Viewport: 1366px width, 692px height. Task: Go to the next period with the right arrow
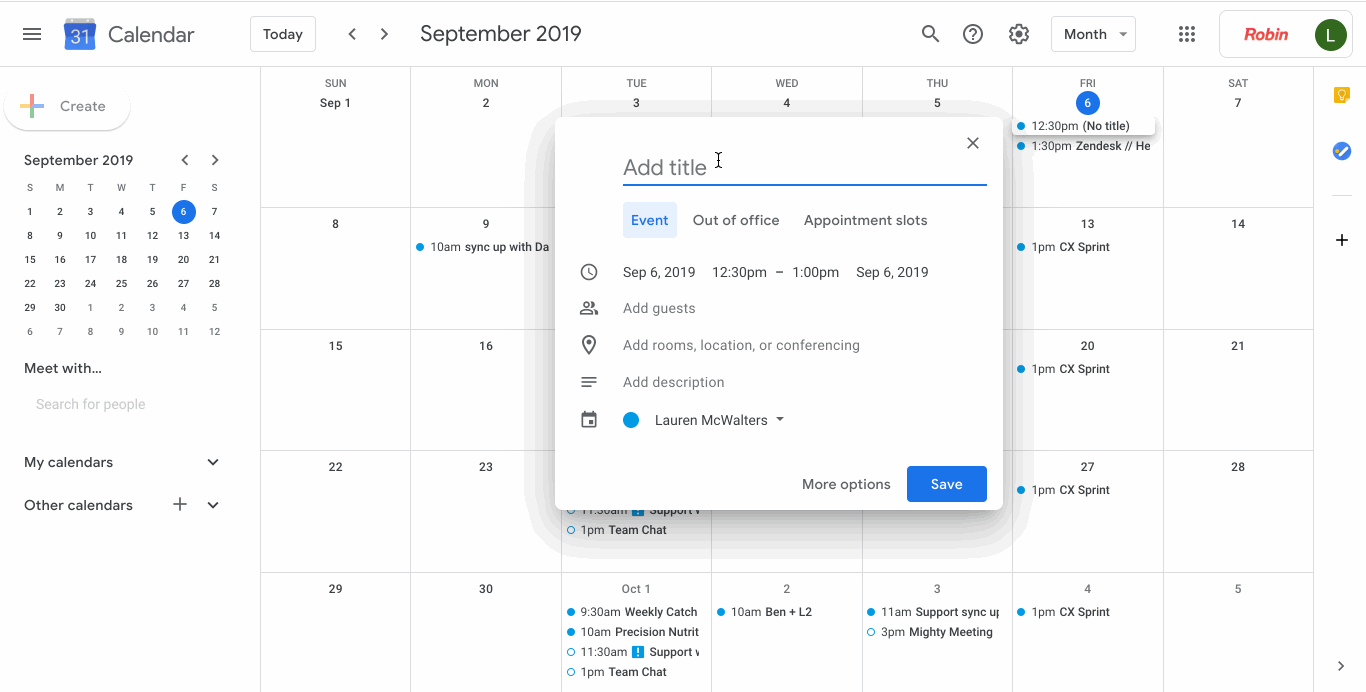pos(384,33)
